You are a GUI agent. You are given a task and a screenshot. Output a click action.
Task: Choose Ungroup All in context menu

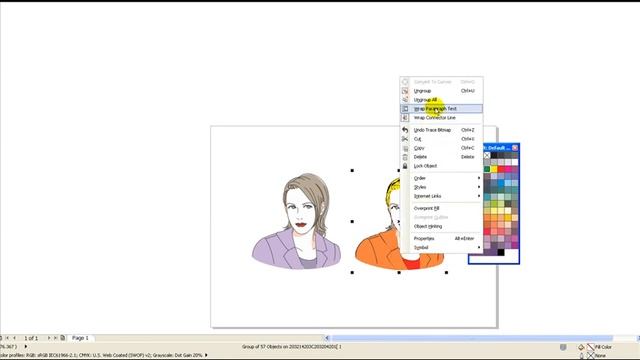click(442, 100)
